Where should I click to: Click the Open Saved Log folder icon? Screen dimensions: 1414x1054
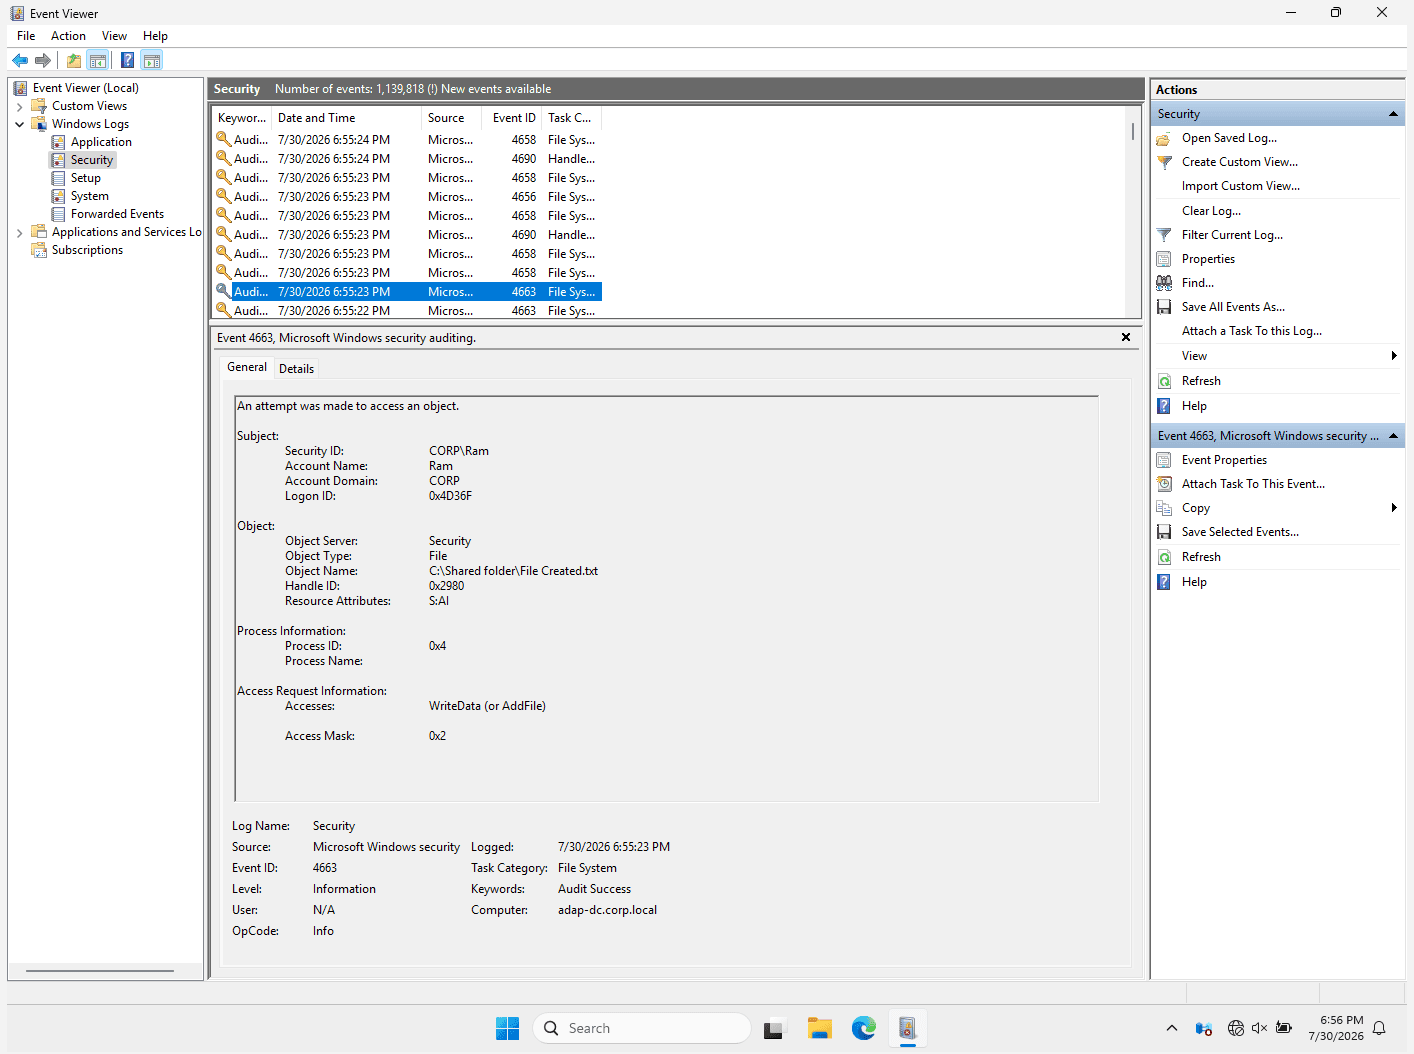1164,138
